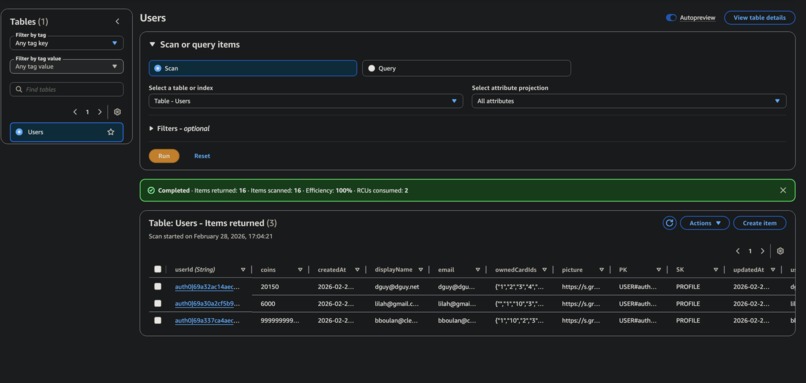Click the Run button
Image resolution: width=806 pixels, height=383 pixels.
point(164,156)
